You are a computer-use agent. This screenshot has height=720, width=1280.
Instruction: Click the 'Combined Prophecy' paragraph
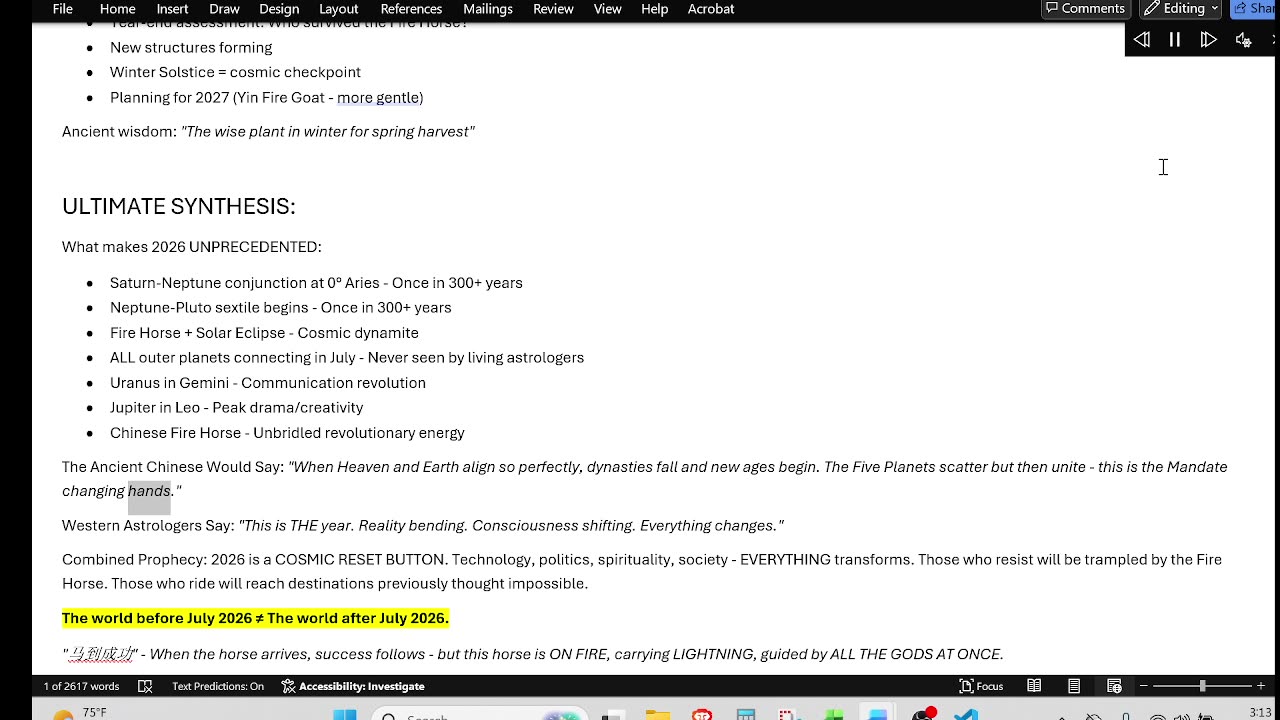tap(642, 572)
